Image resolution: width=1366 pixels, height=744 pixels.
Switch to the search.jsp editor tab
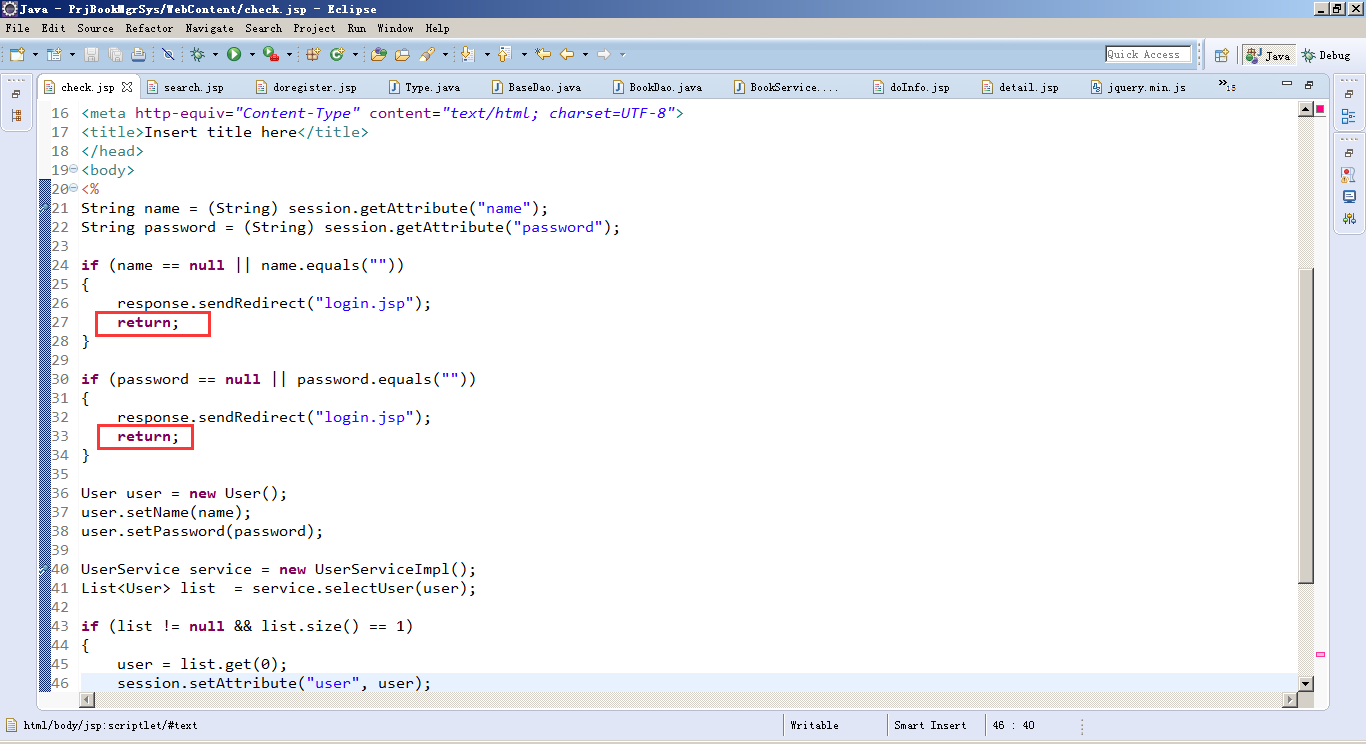[186, 87]
